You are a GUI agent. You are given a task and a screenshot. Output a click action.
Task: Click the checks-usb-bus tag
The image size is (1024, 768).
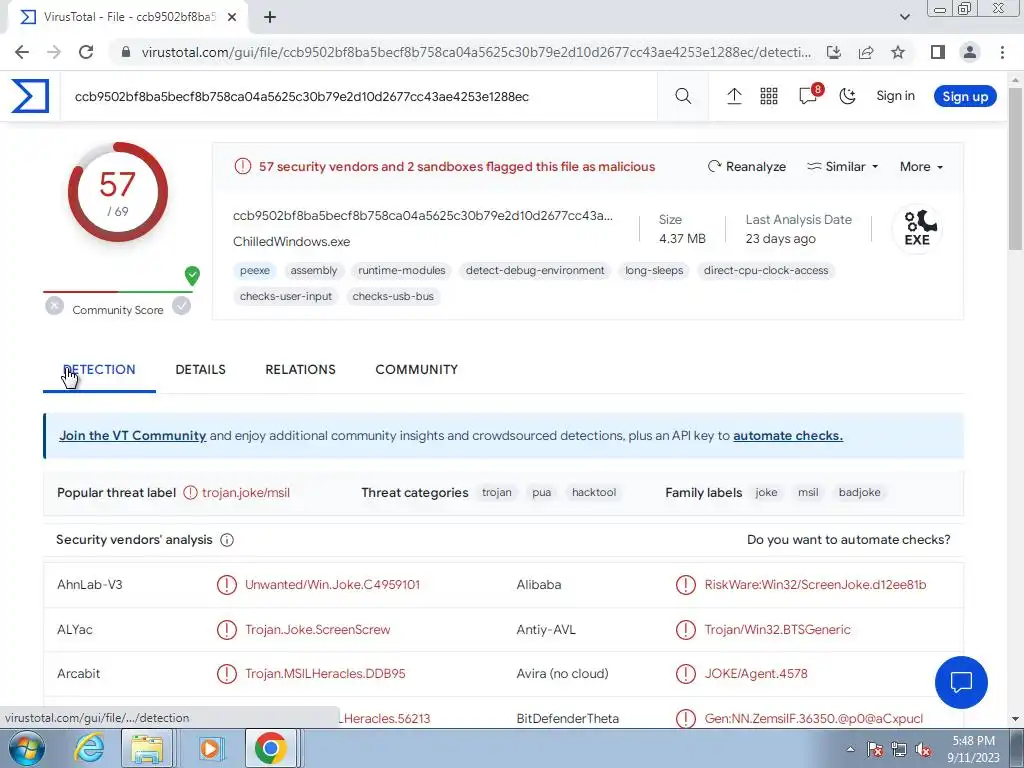[393, 296]
